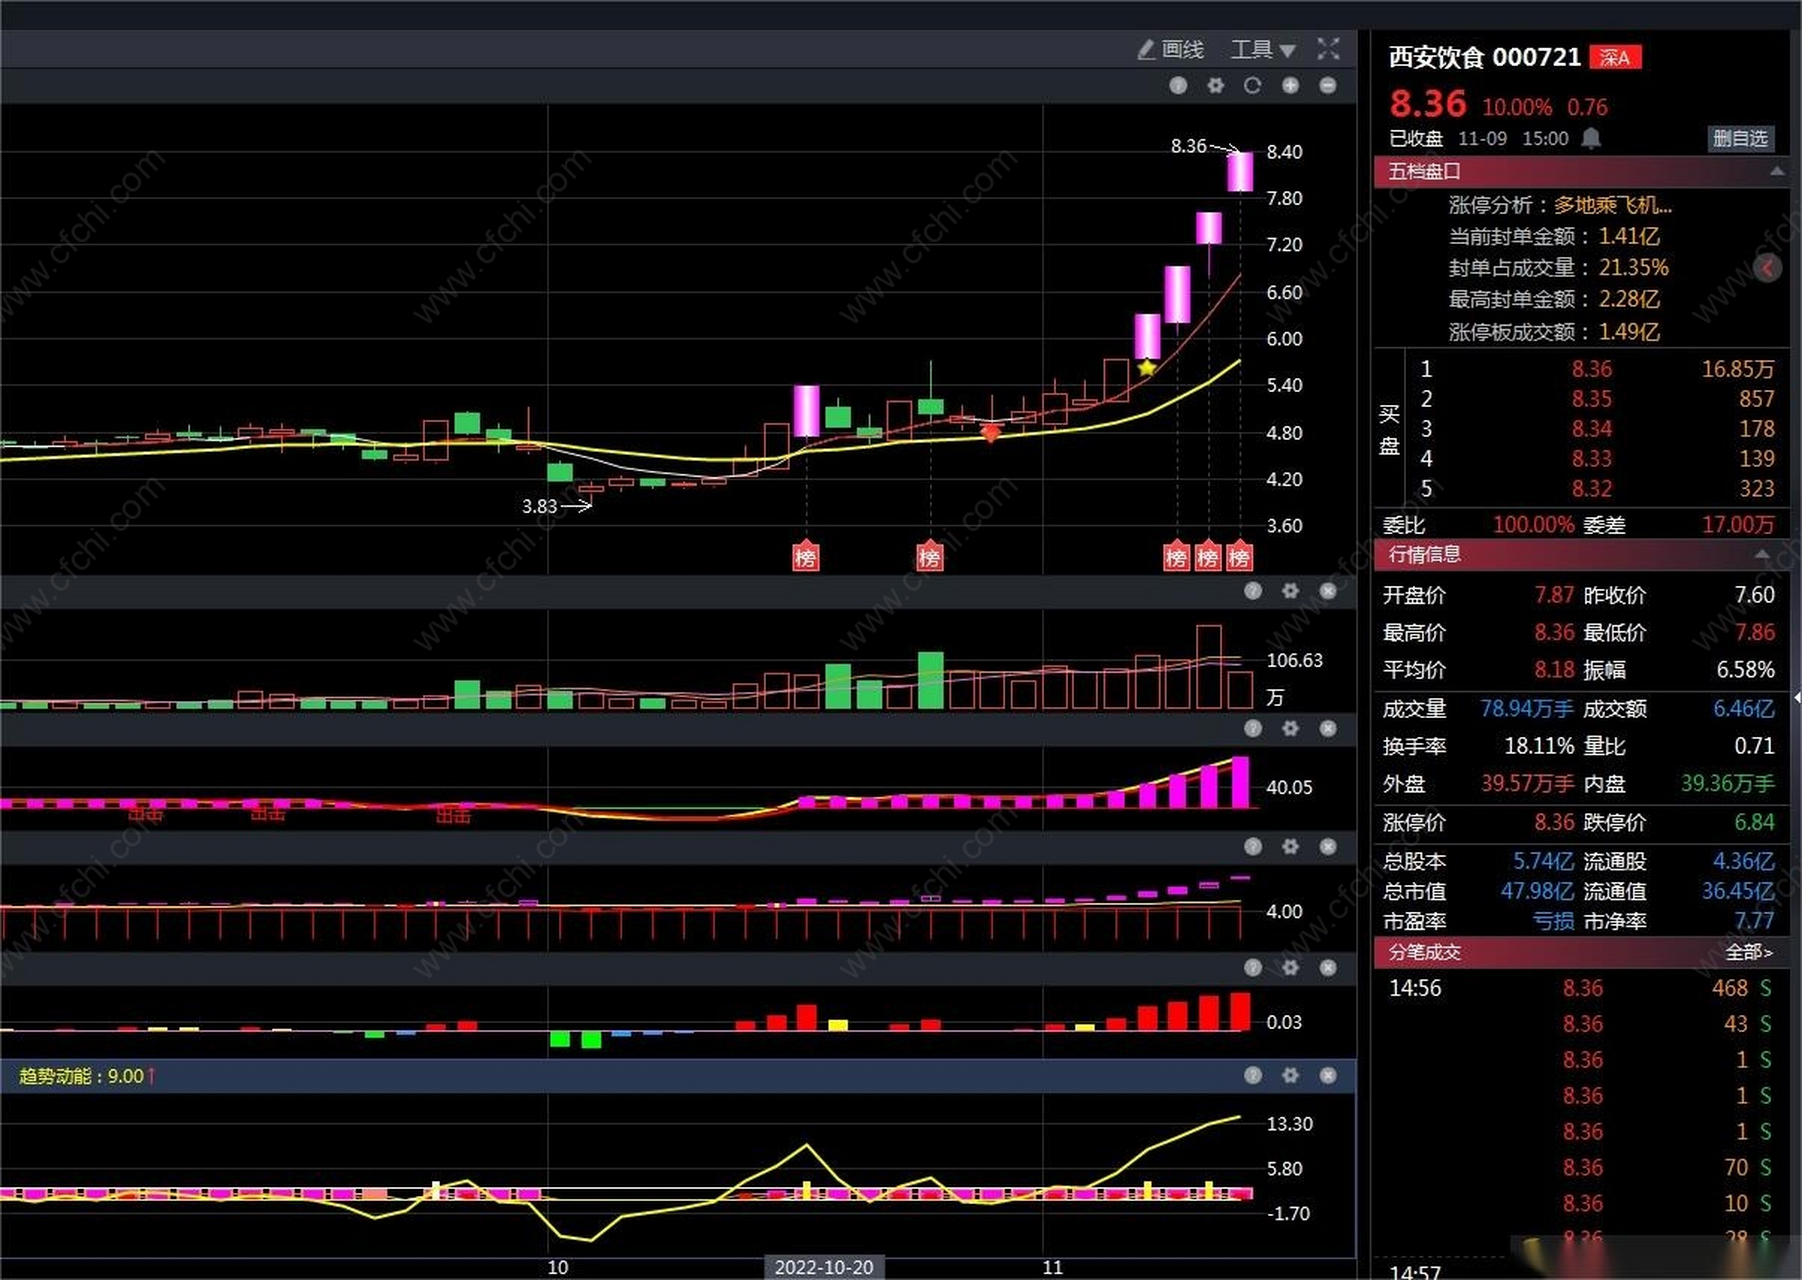
Task: Close the 趋势动能 indicator panel
Action: point(1328,1075)
